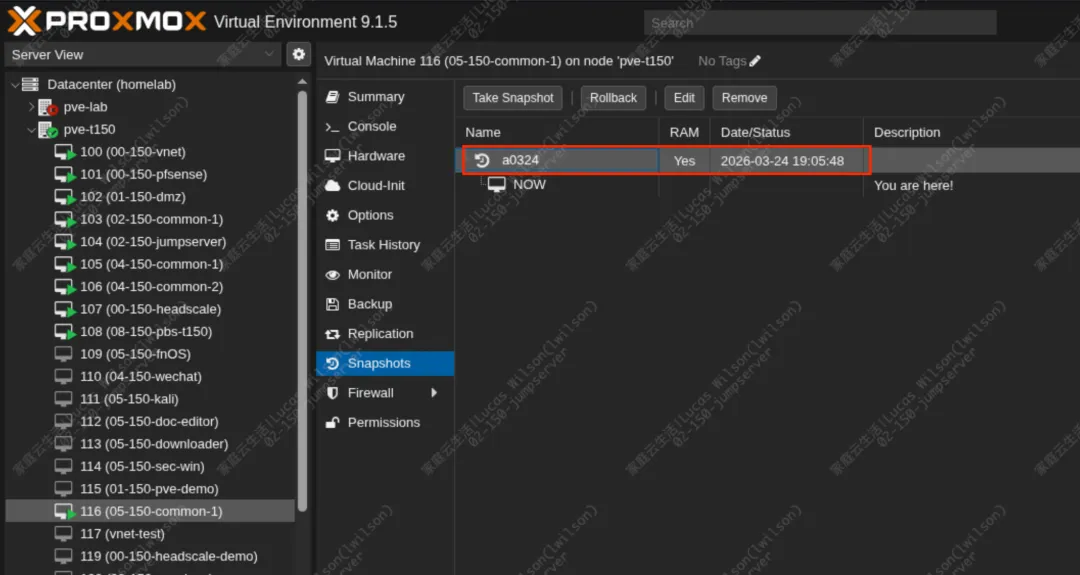The image size is (1080, 575).
Task: Select VM 103 (02-150-common-1)
Action: point(151,219)
